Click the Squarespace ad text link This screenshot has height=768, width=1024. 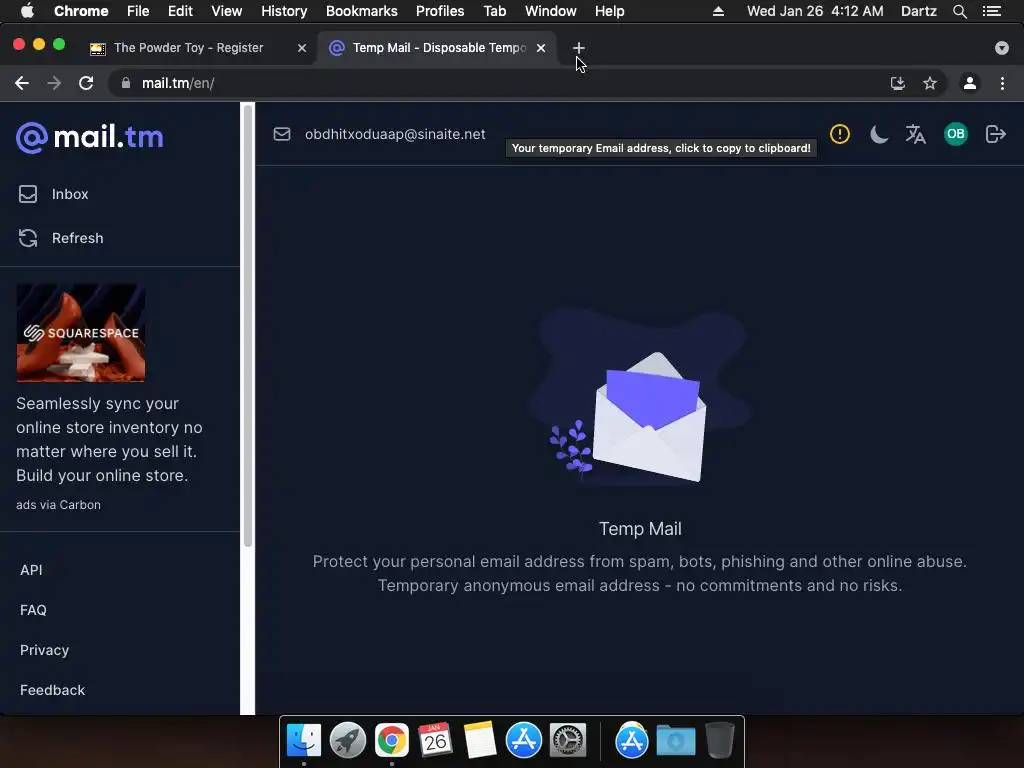109,440
